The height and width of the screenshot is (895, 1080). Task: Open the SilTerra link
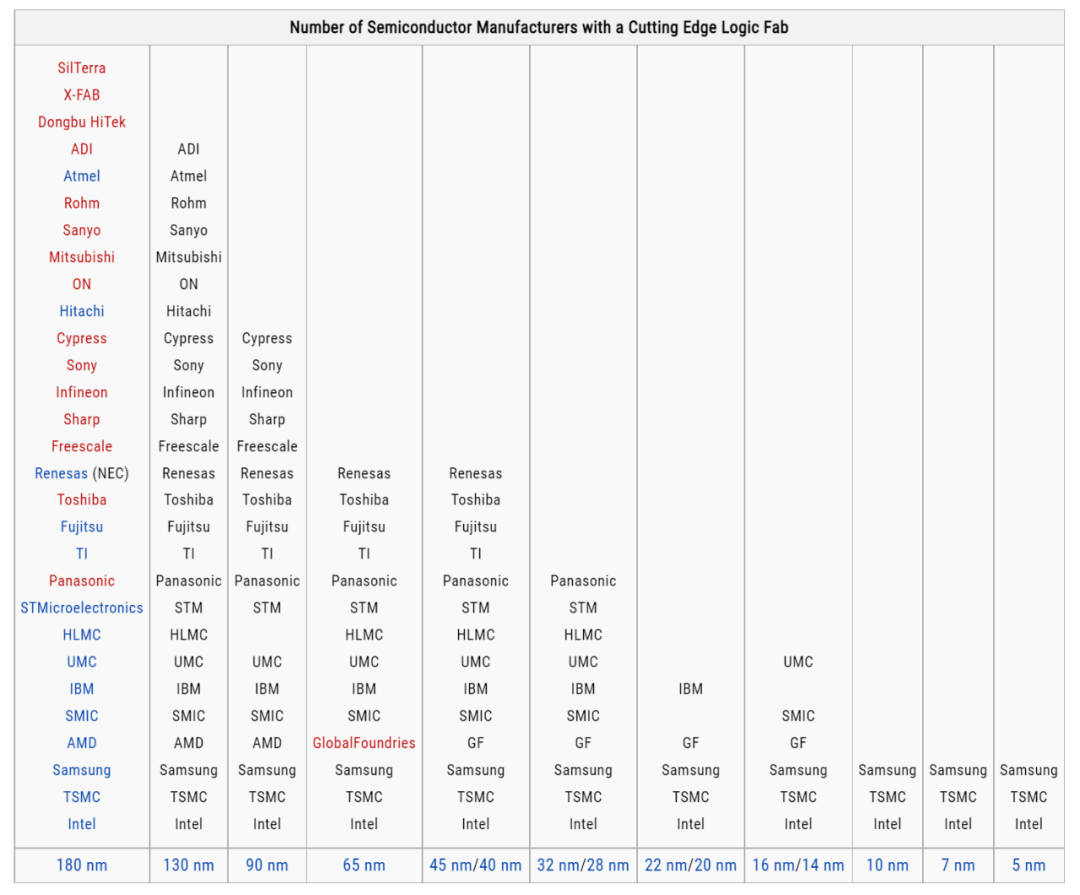pyautogui.click(x=81, y=68)
